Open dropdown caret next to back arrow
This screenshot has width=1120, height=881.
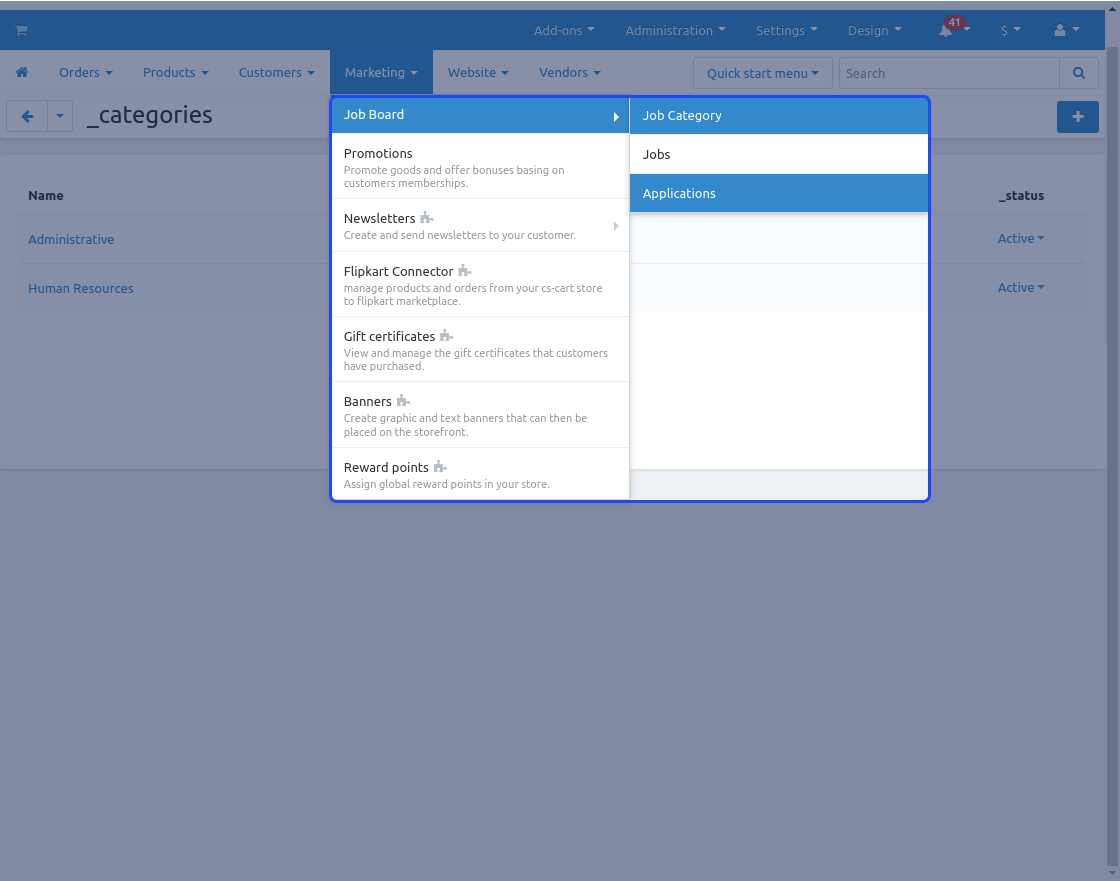coord(60,116)
